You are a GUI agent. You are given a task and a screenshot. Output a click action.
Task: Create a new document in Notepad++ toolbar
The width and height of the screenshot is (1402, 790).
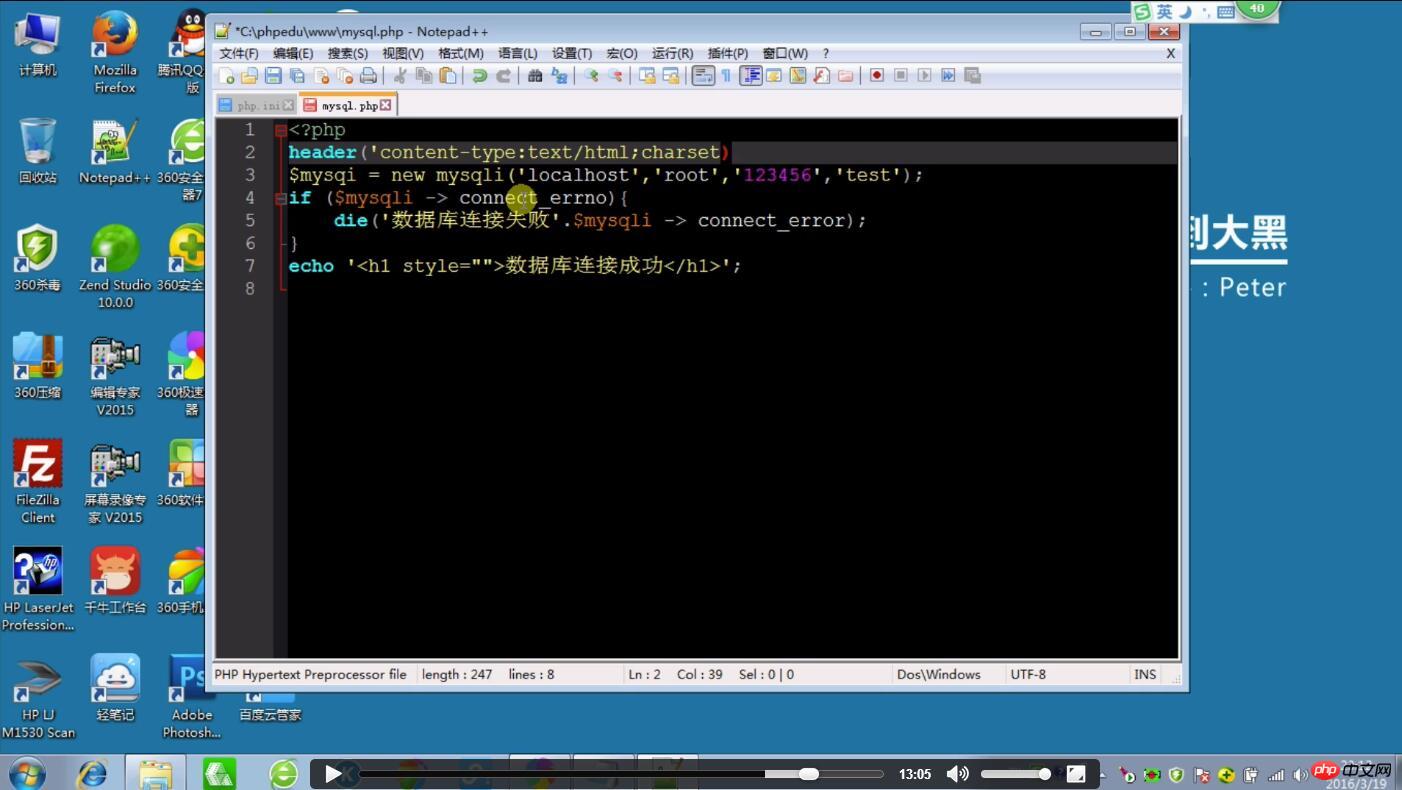226,75
